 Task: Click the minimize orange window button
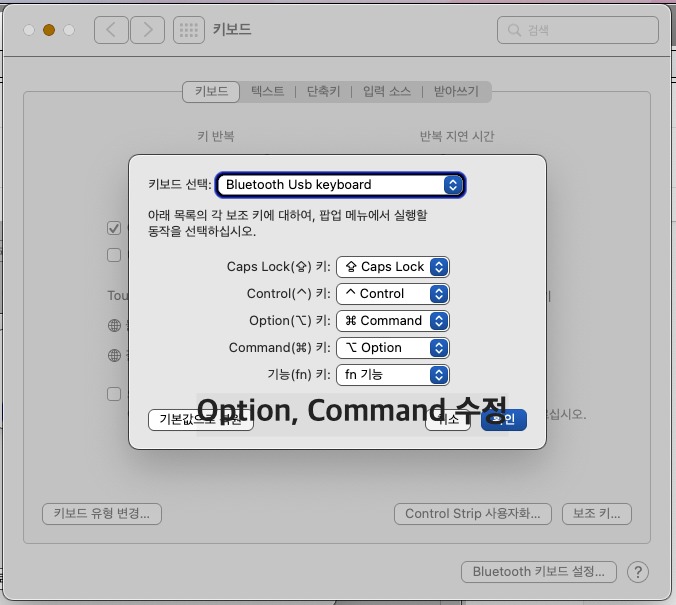(x=49, y=30)
